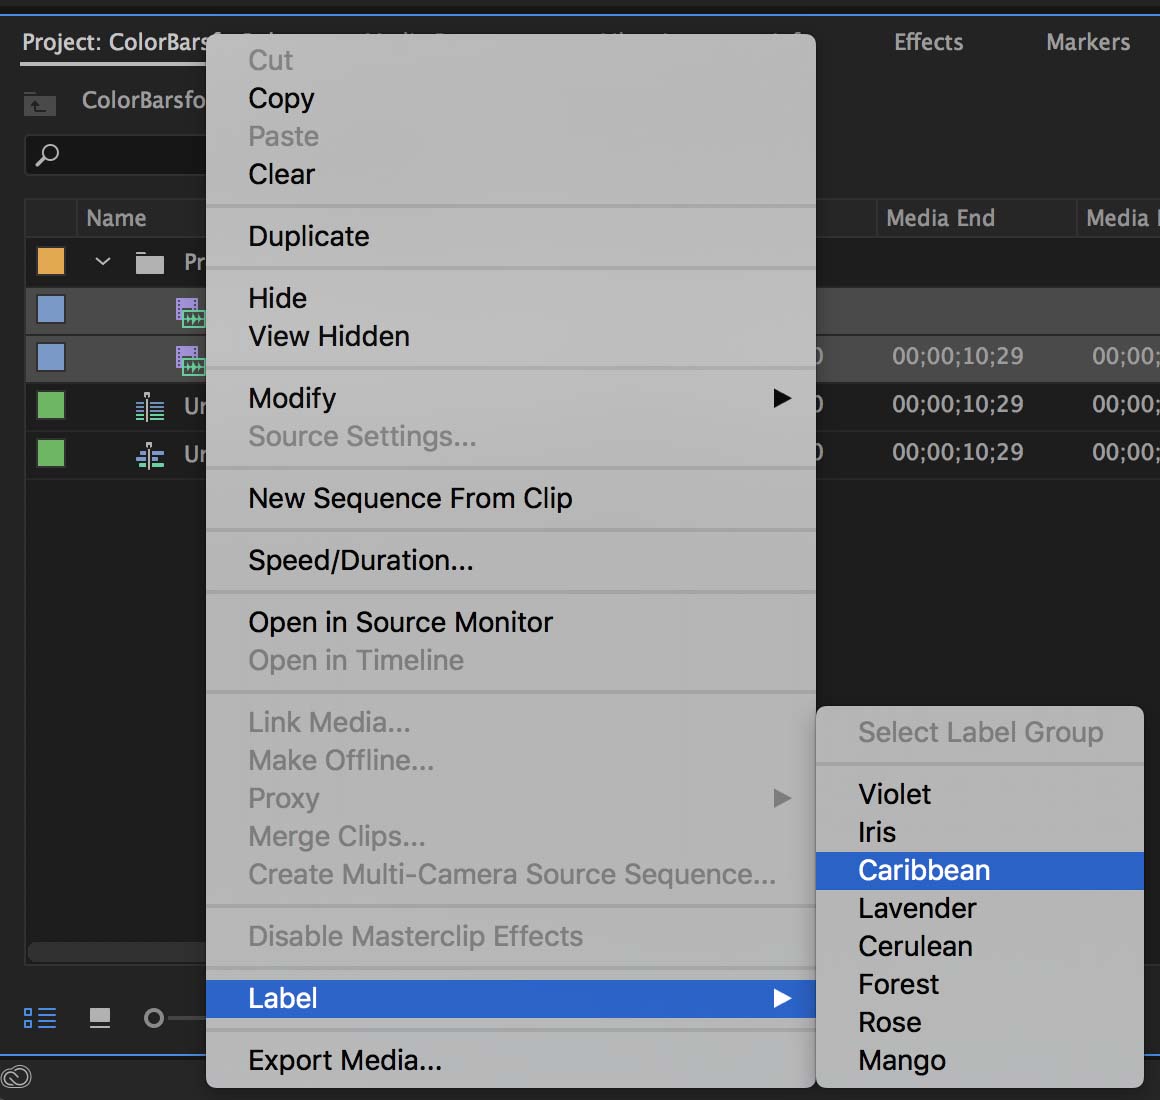Click the orange label swatch on the Pr bin
The height and width of the screenshot is (1100, 1160).
coord(50,261)
